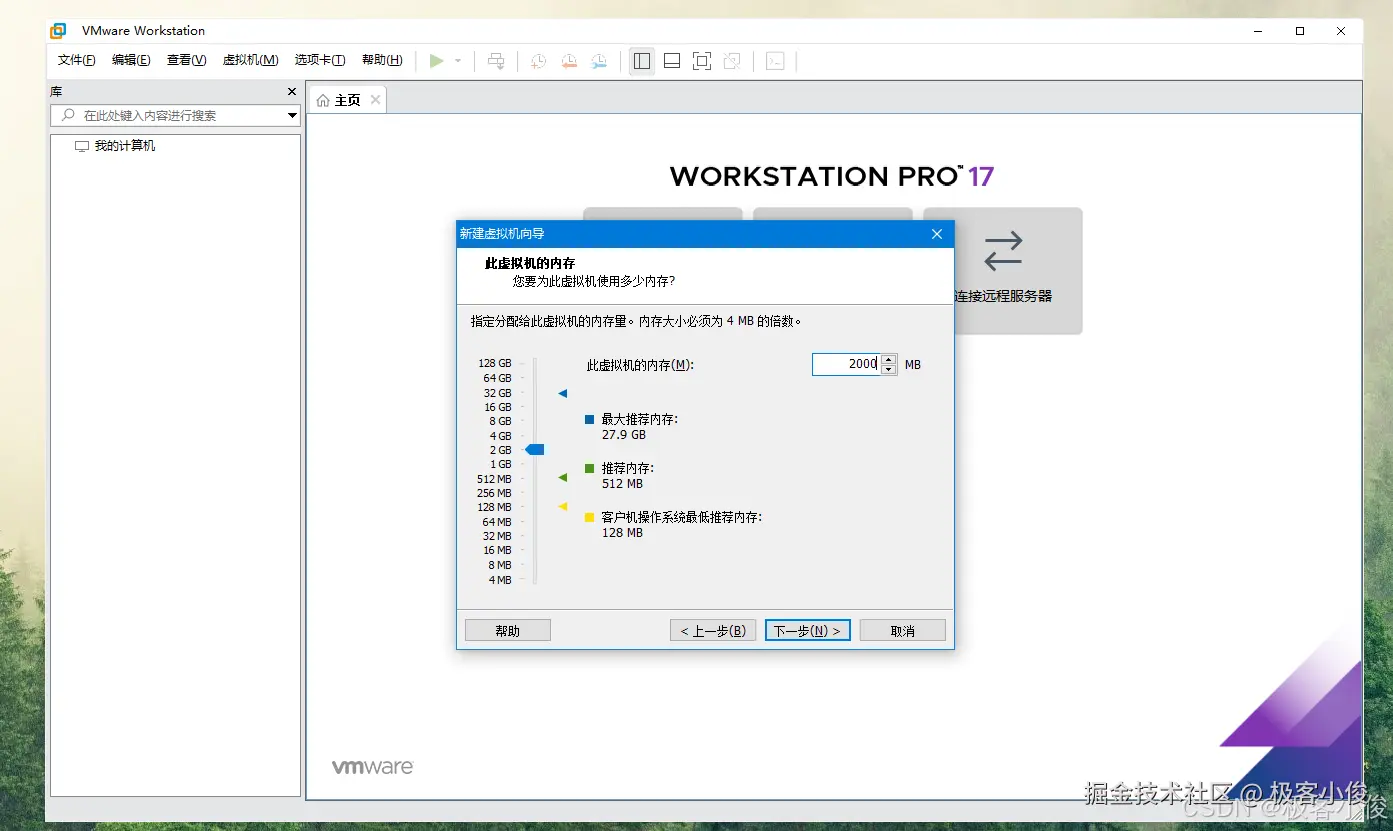1393x831 pixels.
Task: Click the 64 GB scale label
Action: [498, 378]
